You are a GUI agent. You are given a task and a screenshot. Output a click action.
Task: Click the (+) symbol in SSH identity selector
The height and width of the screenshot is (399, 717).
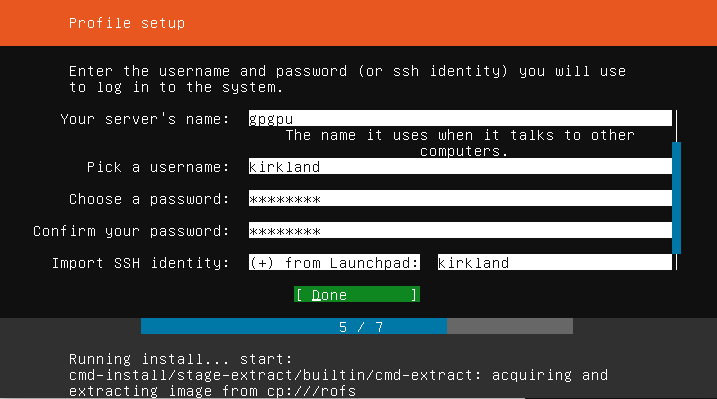[262, 263]
